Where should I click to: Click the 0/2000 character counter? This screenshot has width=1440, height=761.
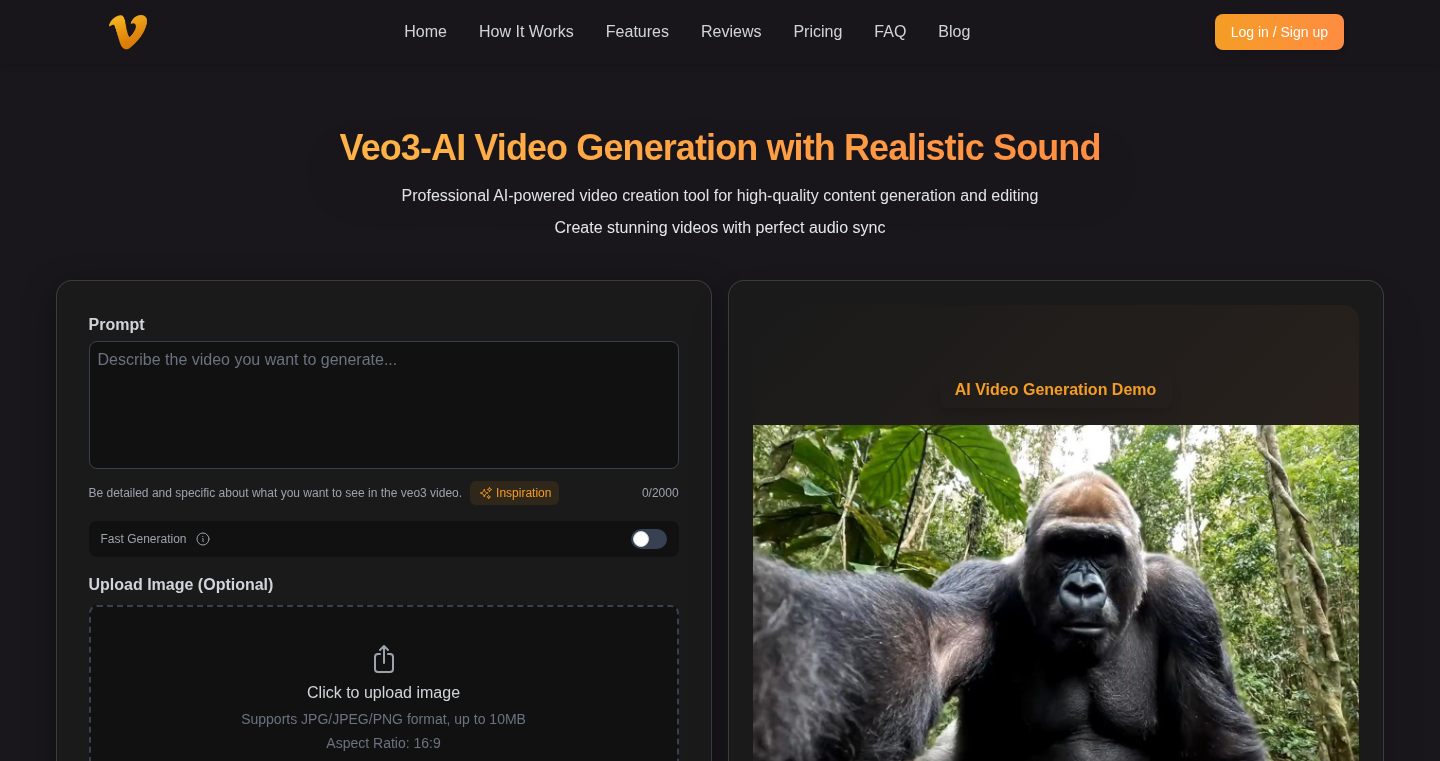(x=660, y=493)
